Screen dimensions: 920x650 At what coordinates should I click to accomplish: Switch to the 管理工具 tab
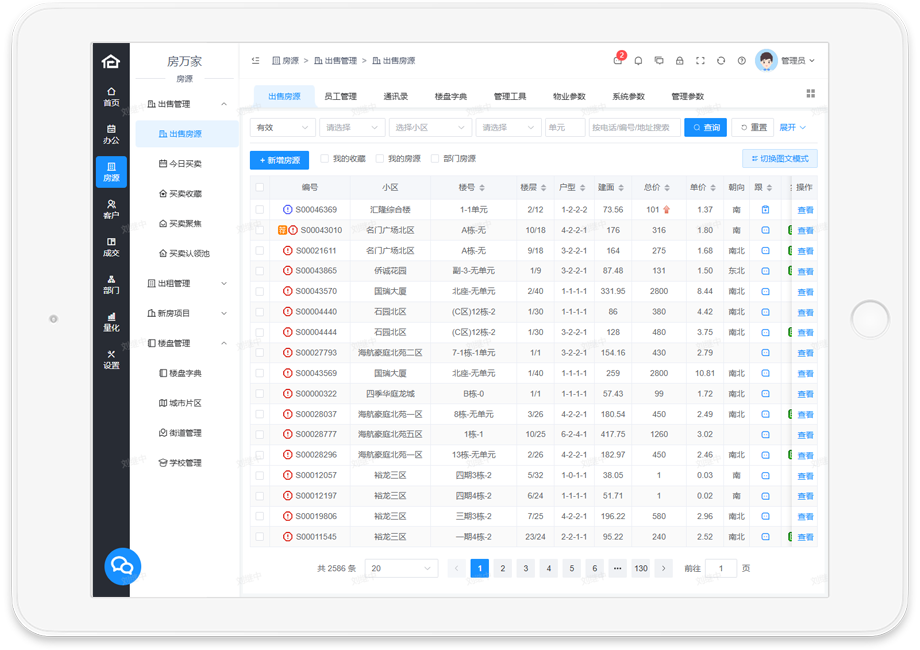click(x=510, y=96)
